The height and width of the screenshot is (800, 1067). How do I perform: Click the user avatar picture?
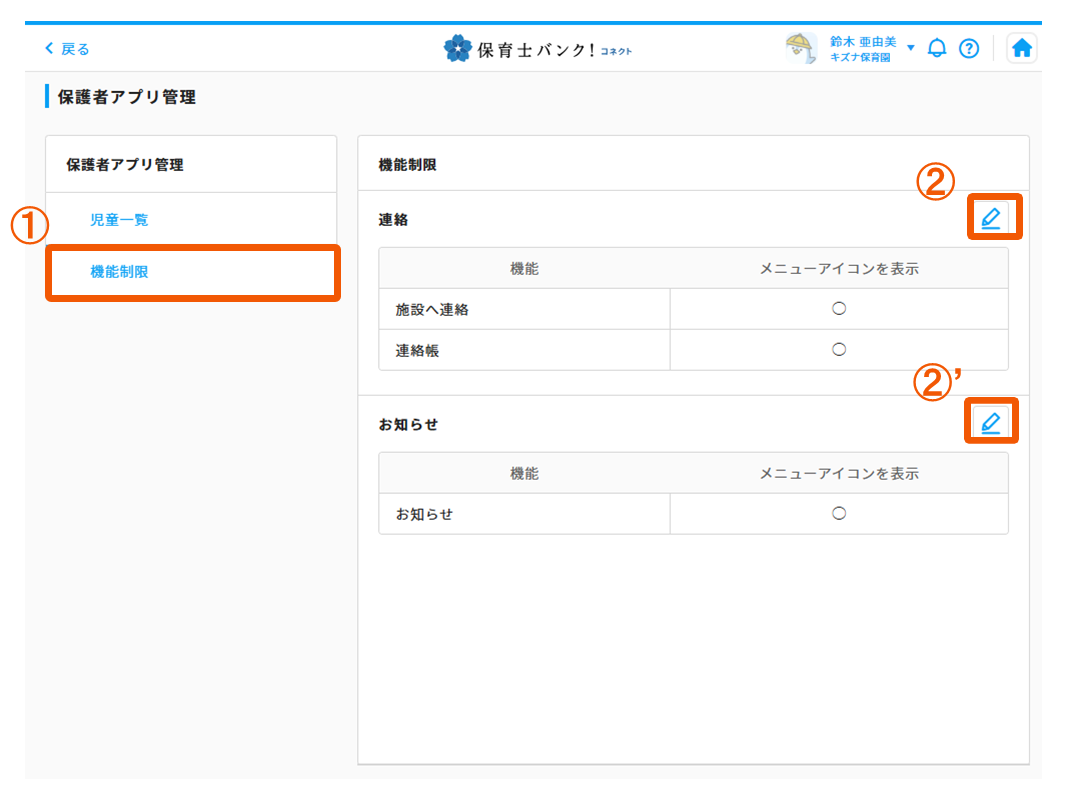click(x=800, y=48)
